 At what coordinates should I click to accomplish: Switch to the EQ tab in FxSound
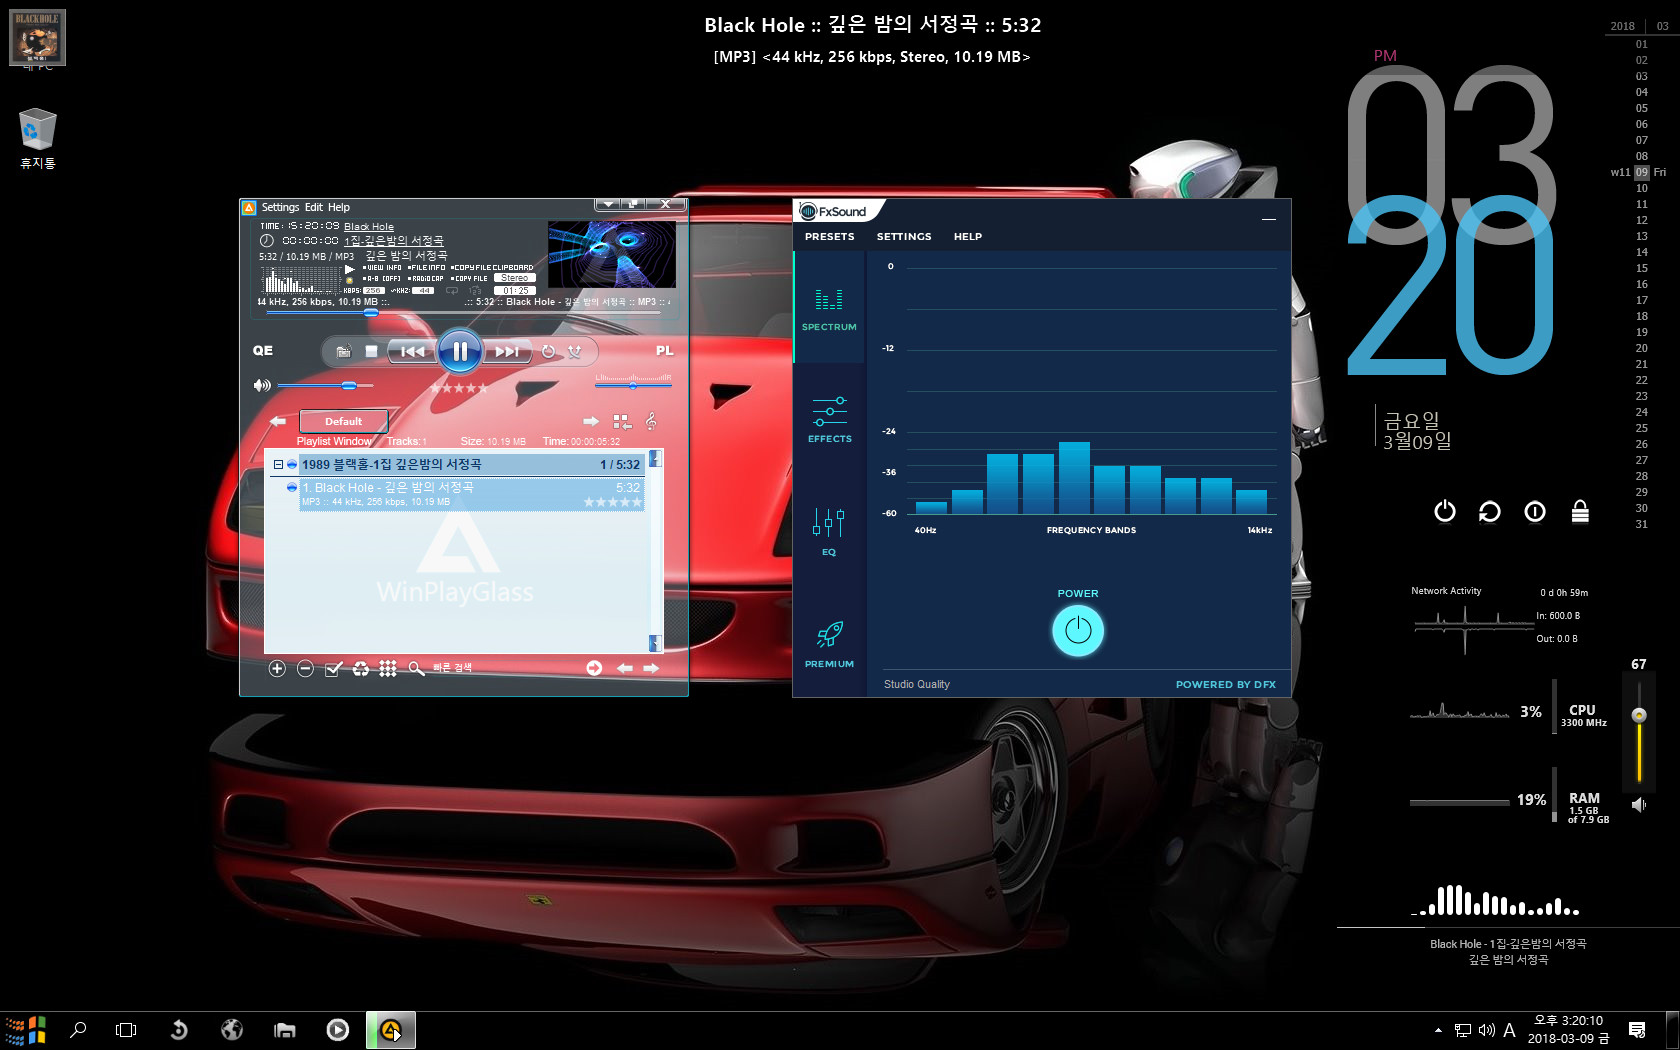coord(829,531)
